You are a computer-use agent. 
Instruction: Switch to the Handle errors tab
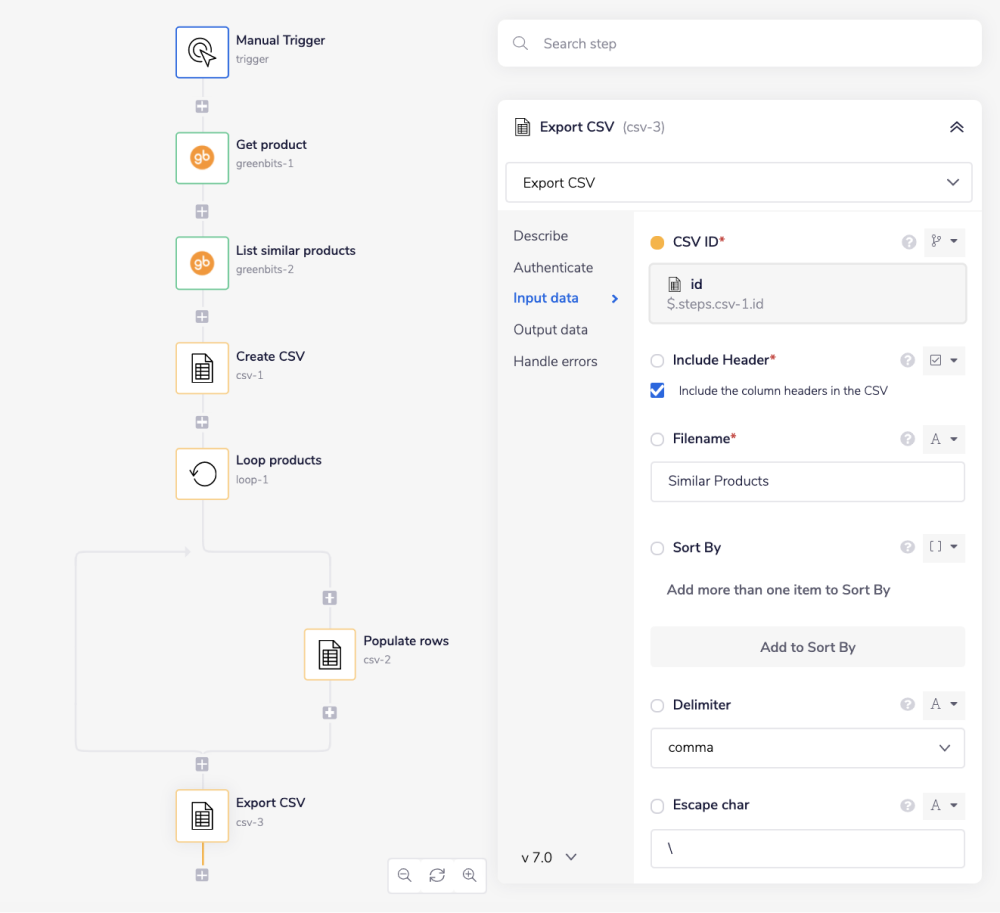[555, 362]
